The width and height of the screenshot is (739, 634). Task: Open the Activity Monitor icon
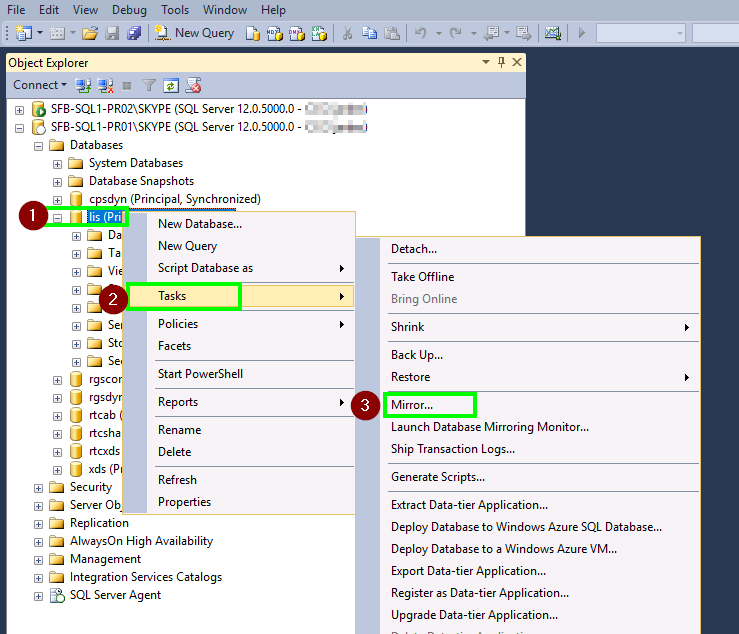click(552, 33)
